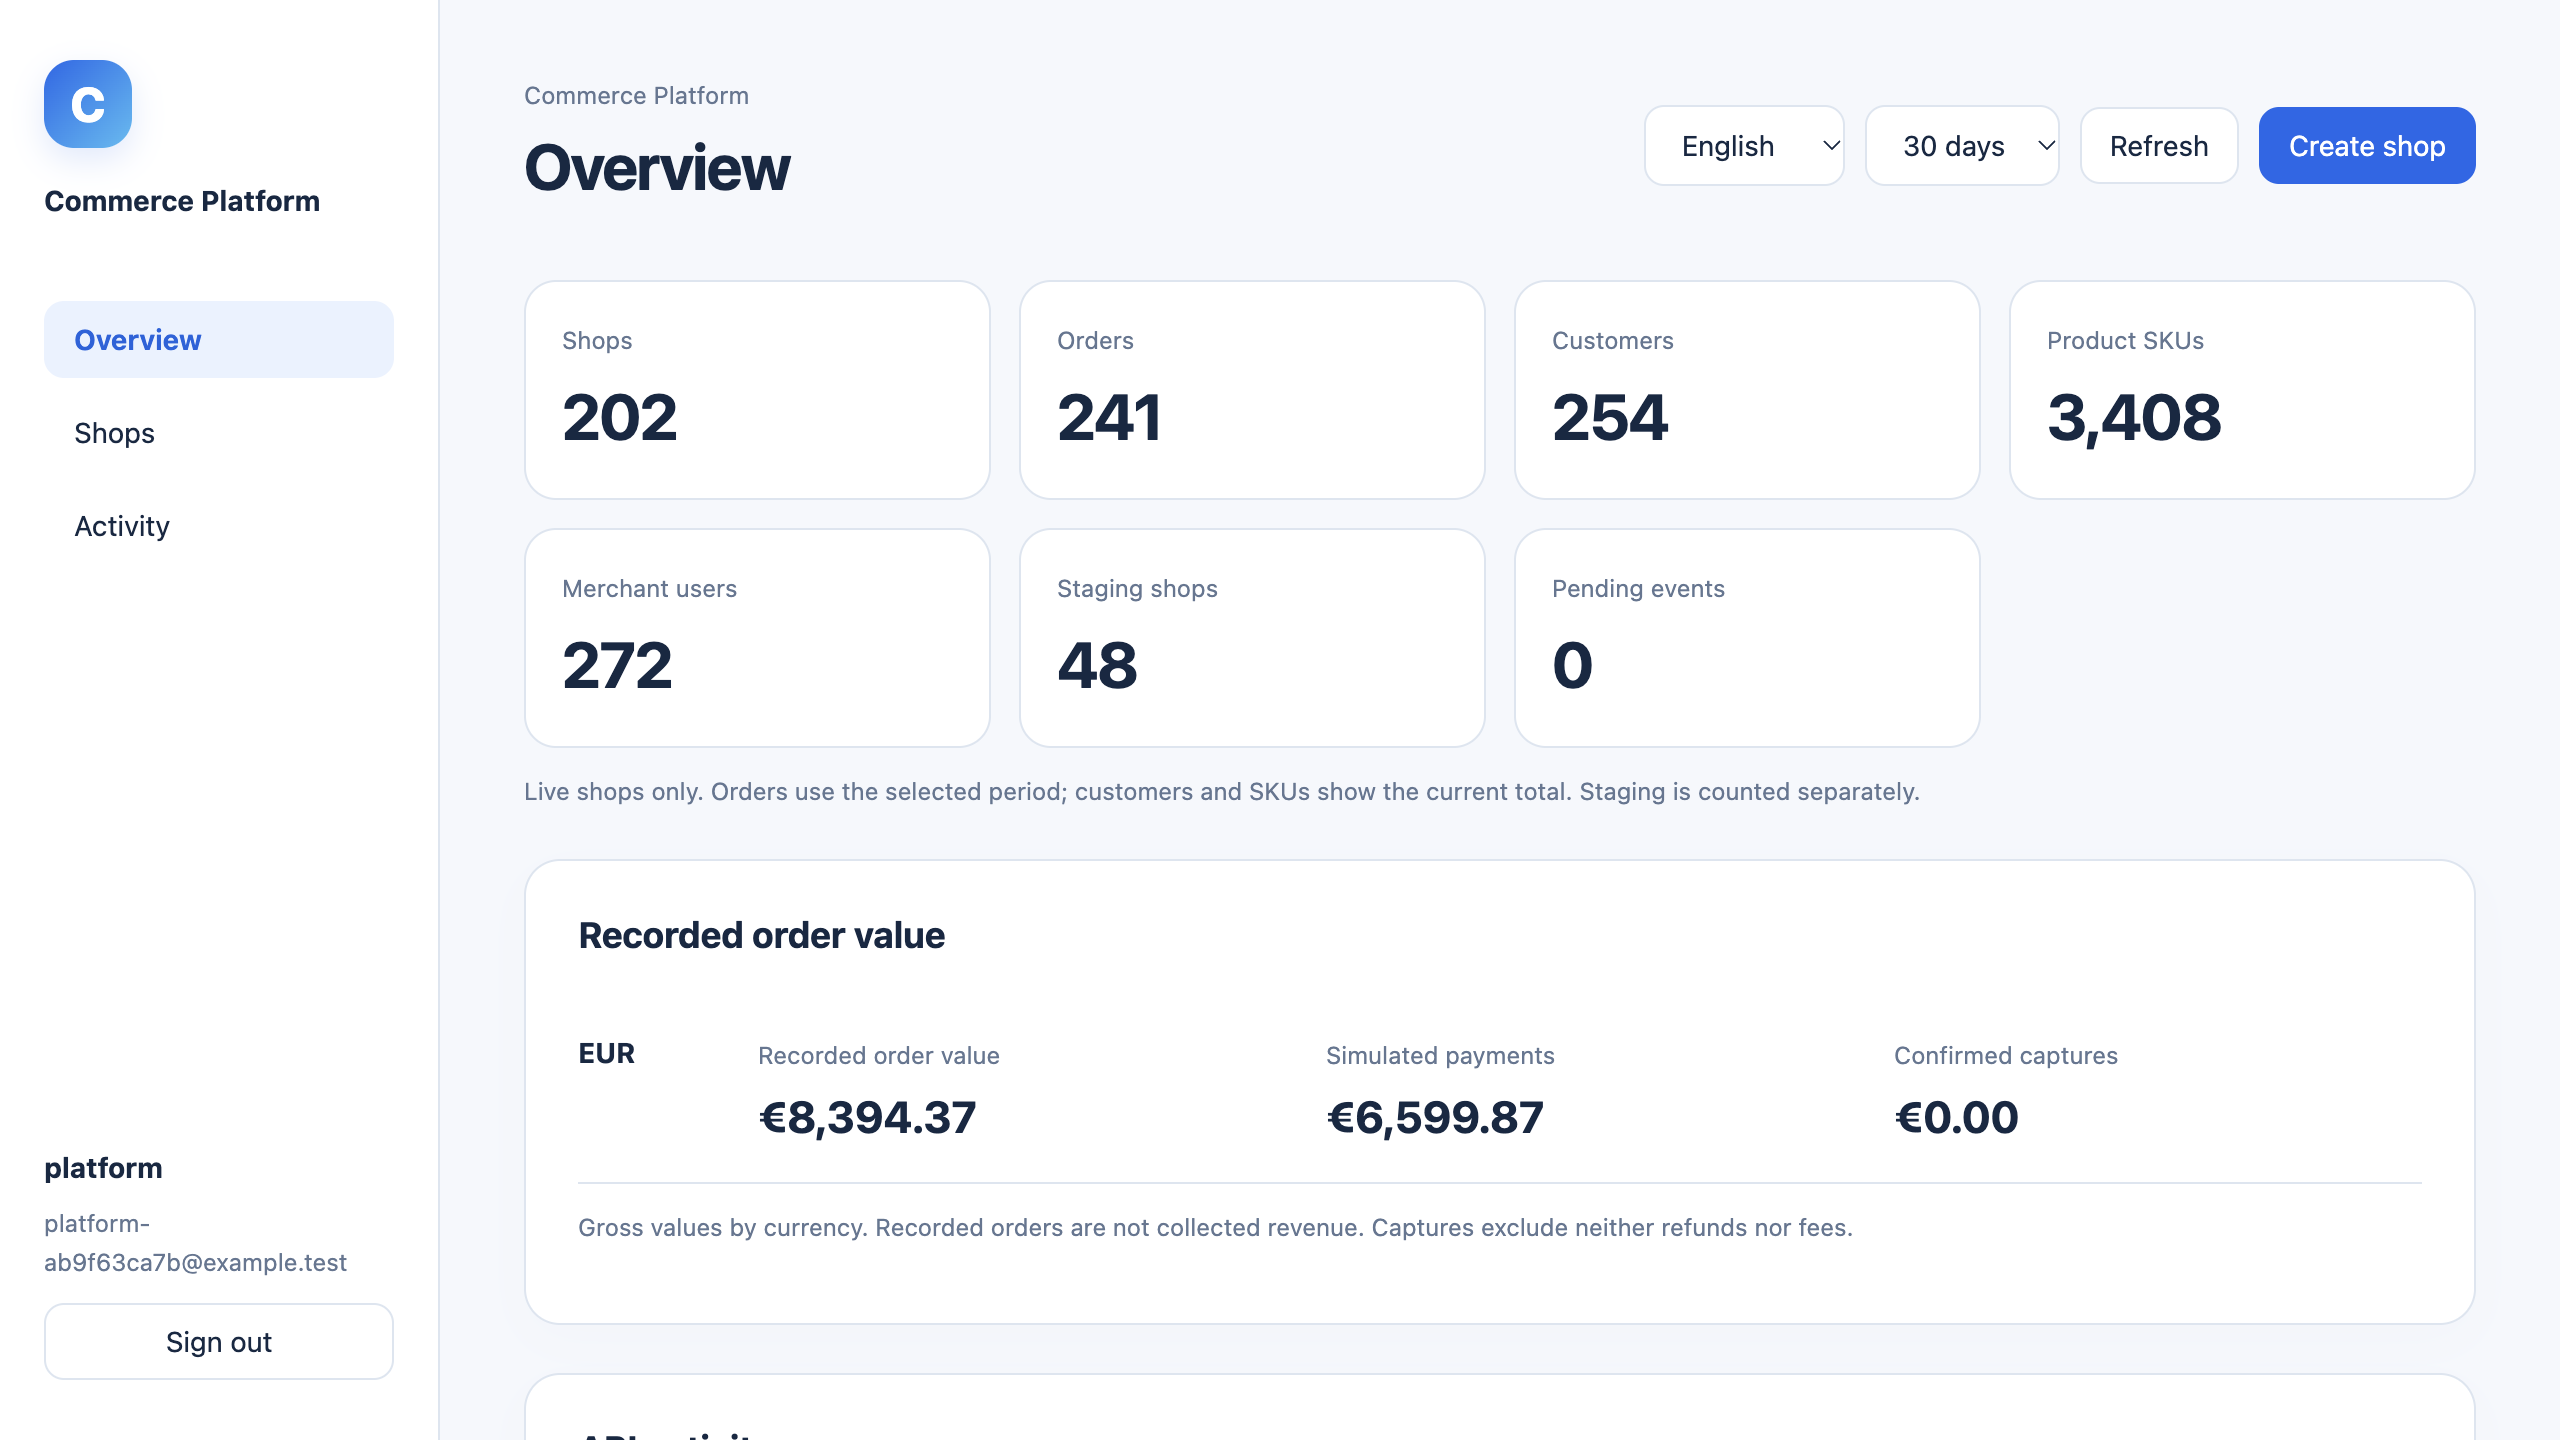This screenshot has height=1440, width=2560.
Task: Click the €8,394.37 recorded order value
Action: coord(867,1118)
